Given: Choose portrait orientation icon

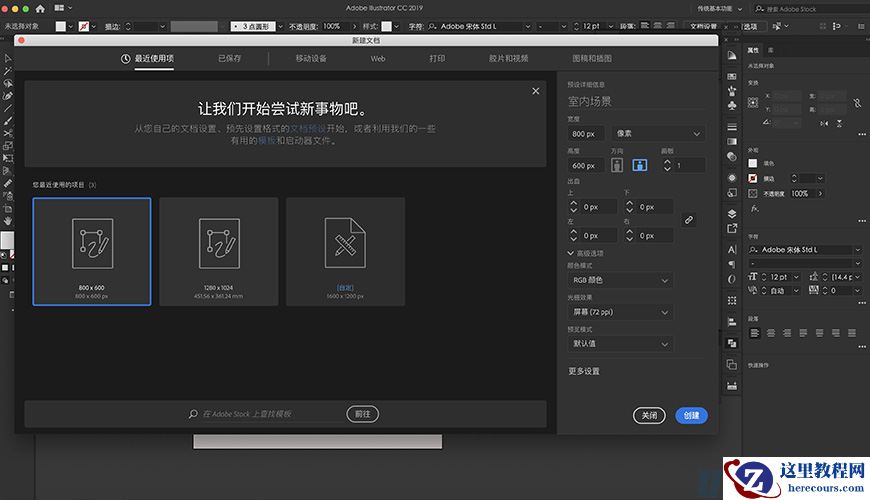Looking at the screenshot, I should (617, 165).
